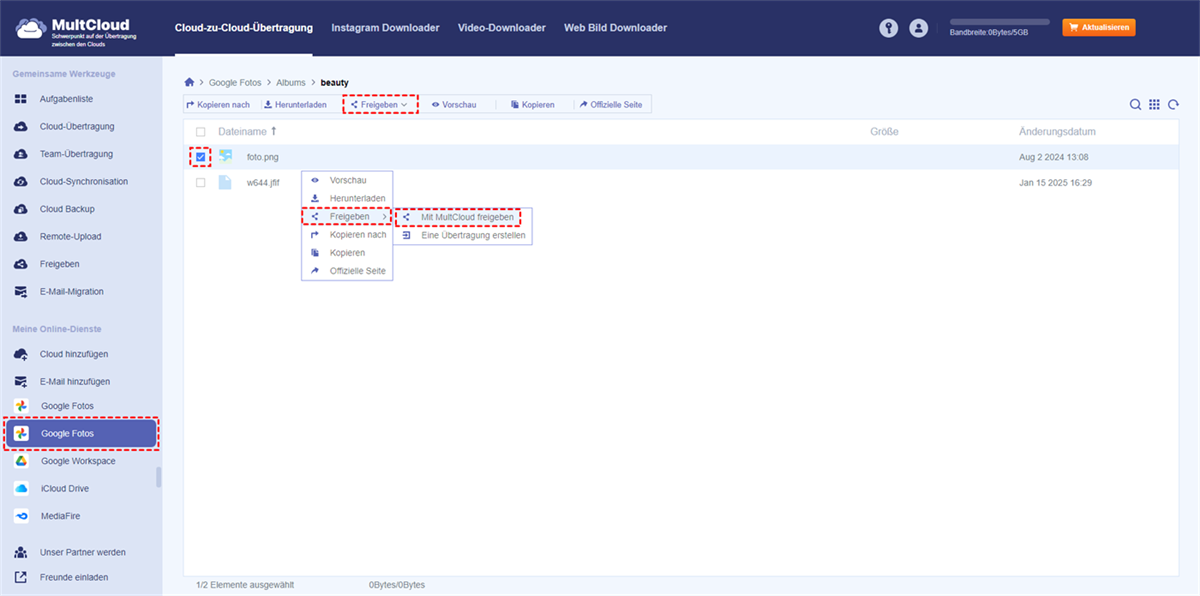Screen dimensions: 1200x596
Task: Click the refresh icon
Action: (1173, 105)
